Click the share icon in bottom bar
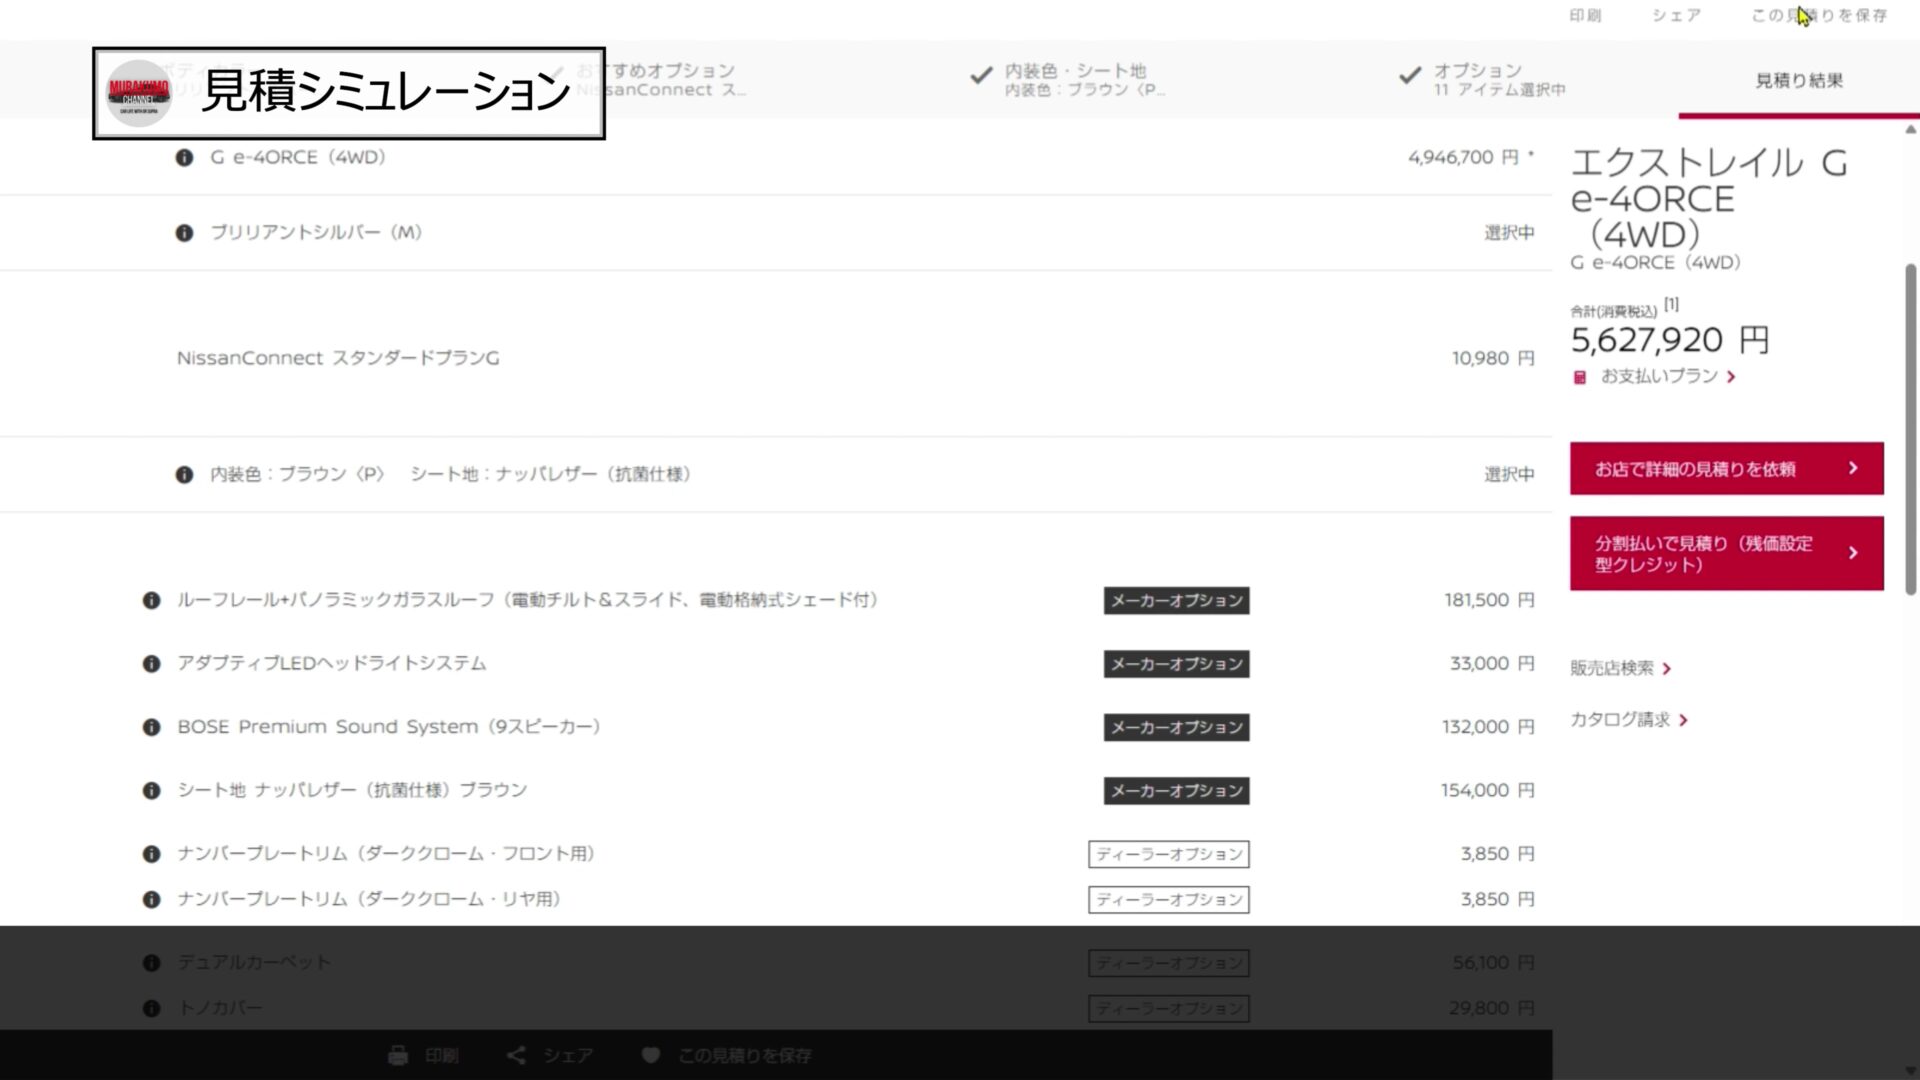The image size is (1920, 1080). (x=516, y=1055)
